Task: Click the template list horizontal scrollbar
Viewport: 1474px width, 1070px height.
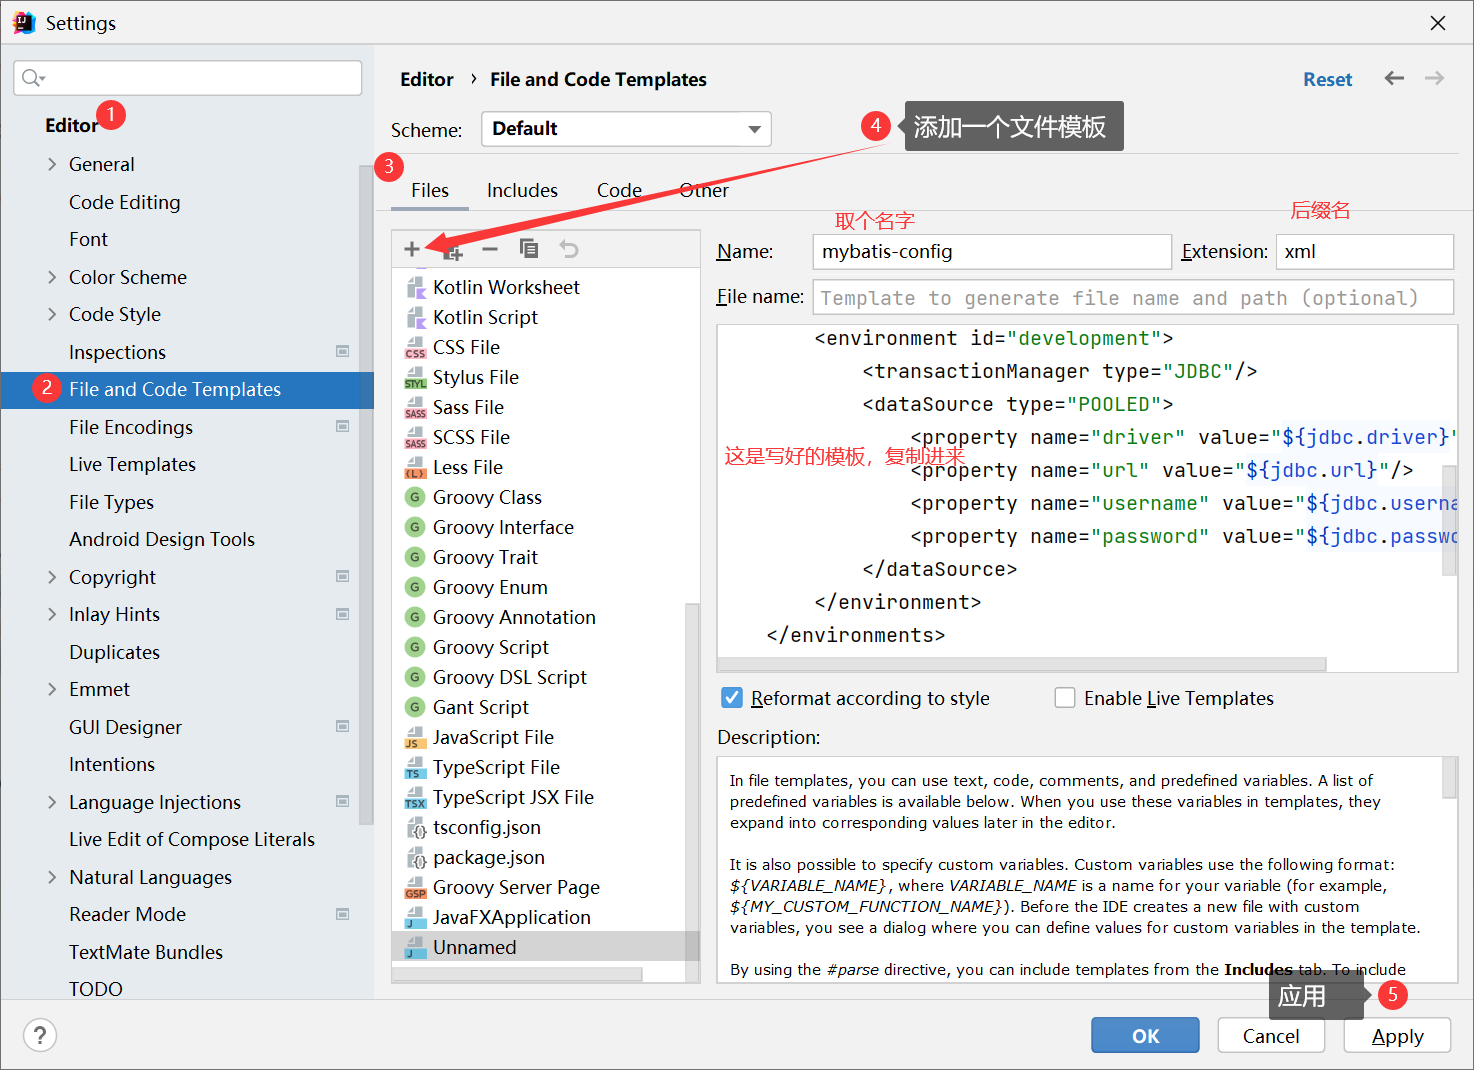Action: [x=517, y=973]
